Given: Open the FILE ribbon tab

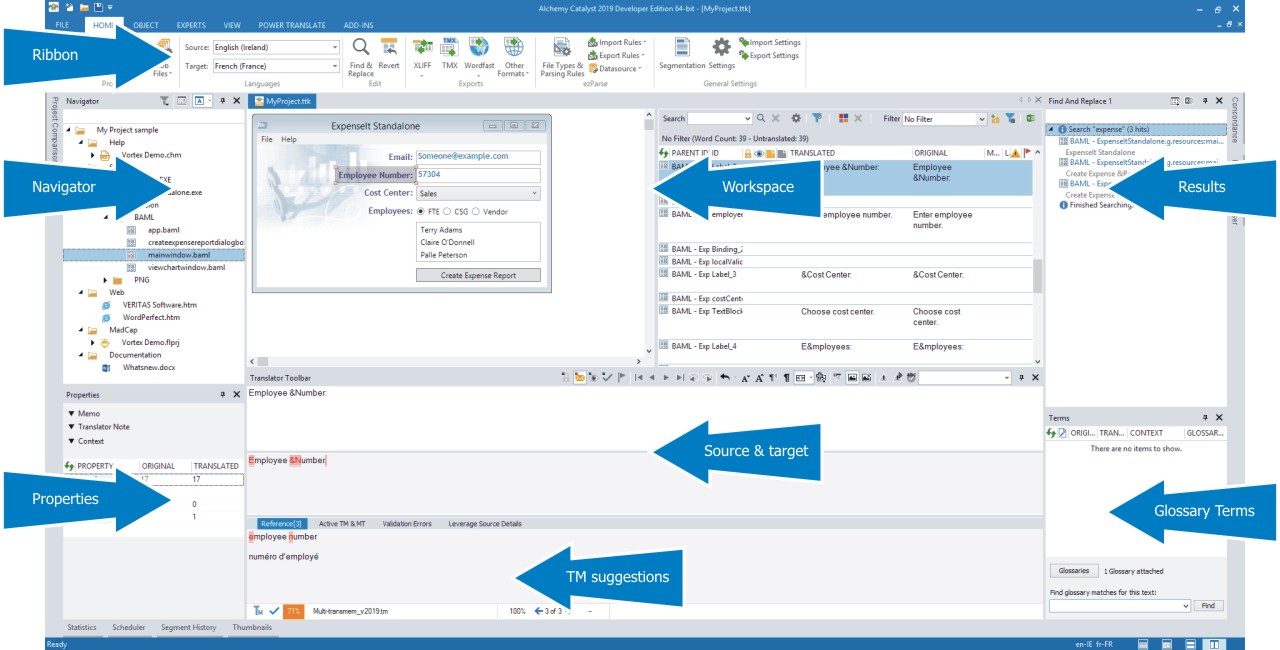Looking at the screenshot, I should pyautogui.click(x=62, y=23).
